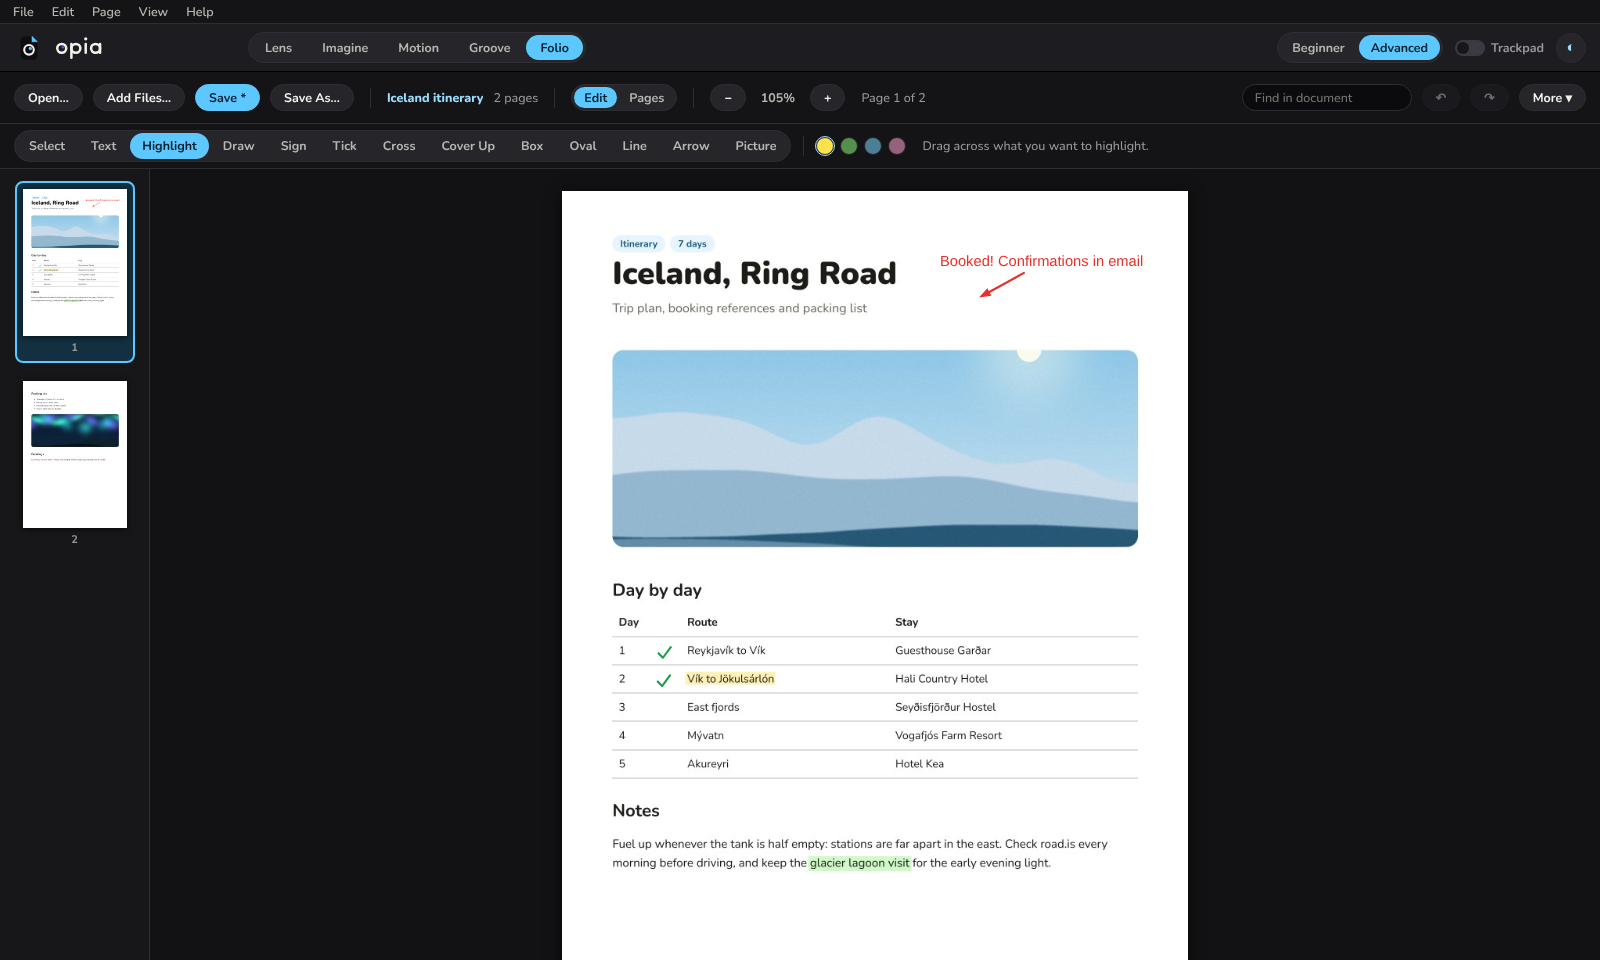This screenshot has width=1600, height=960.
Task: Choose the Text tool
Action: point(104,146)
